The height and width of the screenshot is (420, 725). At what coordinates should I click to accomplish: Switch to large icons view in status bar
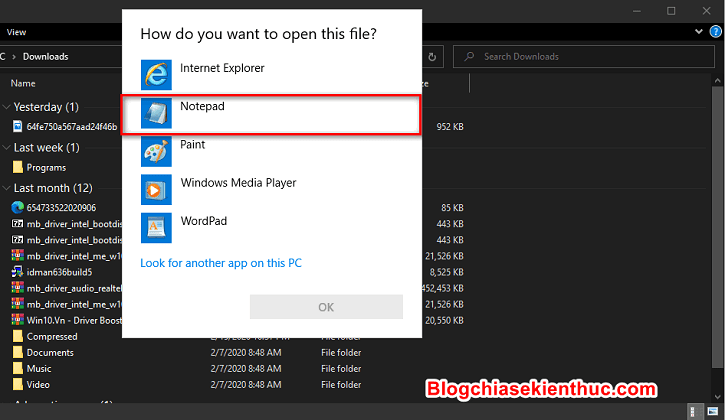713,411
